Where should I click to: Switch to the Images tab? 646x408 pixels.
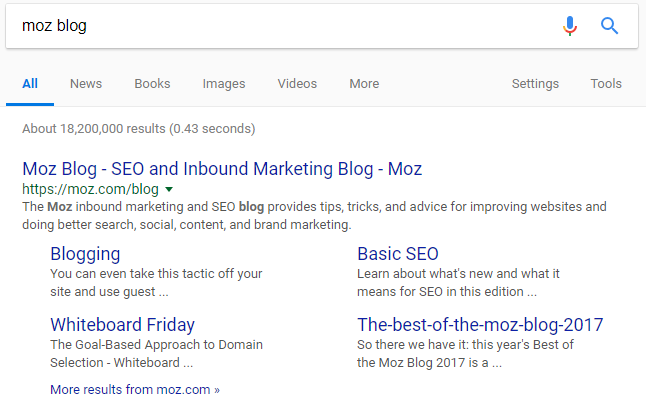pos(224,84)
